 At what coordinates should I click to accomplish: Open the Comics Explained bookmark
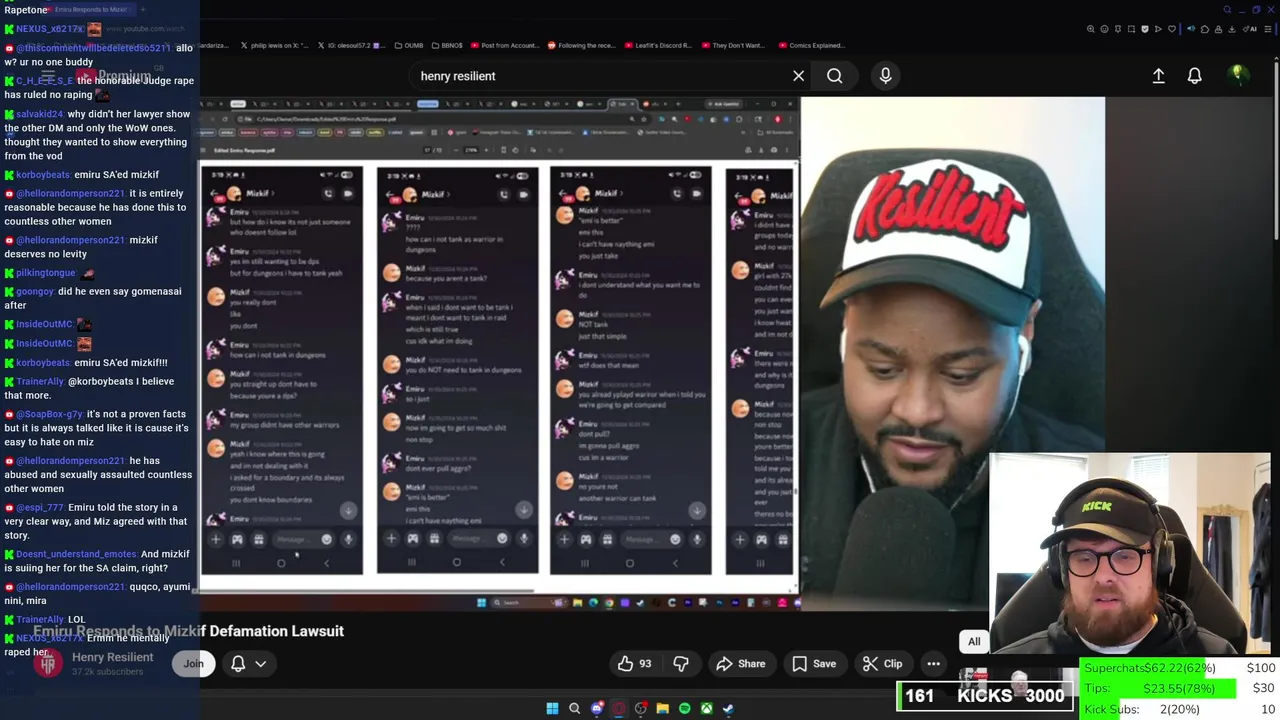pyautogui.click(x=810, y=45)
